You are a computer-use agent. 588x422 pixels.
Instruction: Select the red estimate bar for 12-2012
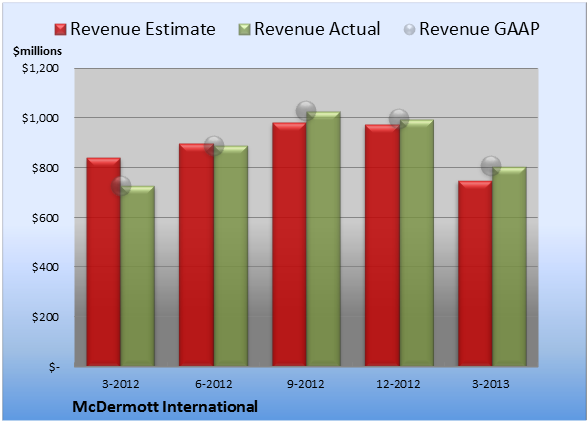pos(382,245)
